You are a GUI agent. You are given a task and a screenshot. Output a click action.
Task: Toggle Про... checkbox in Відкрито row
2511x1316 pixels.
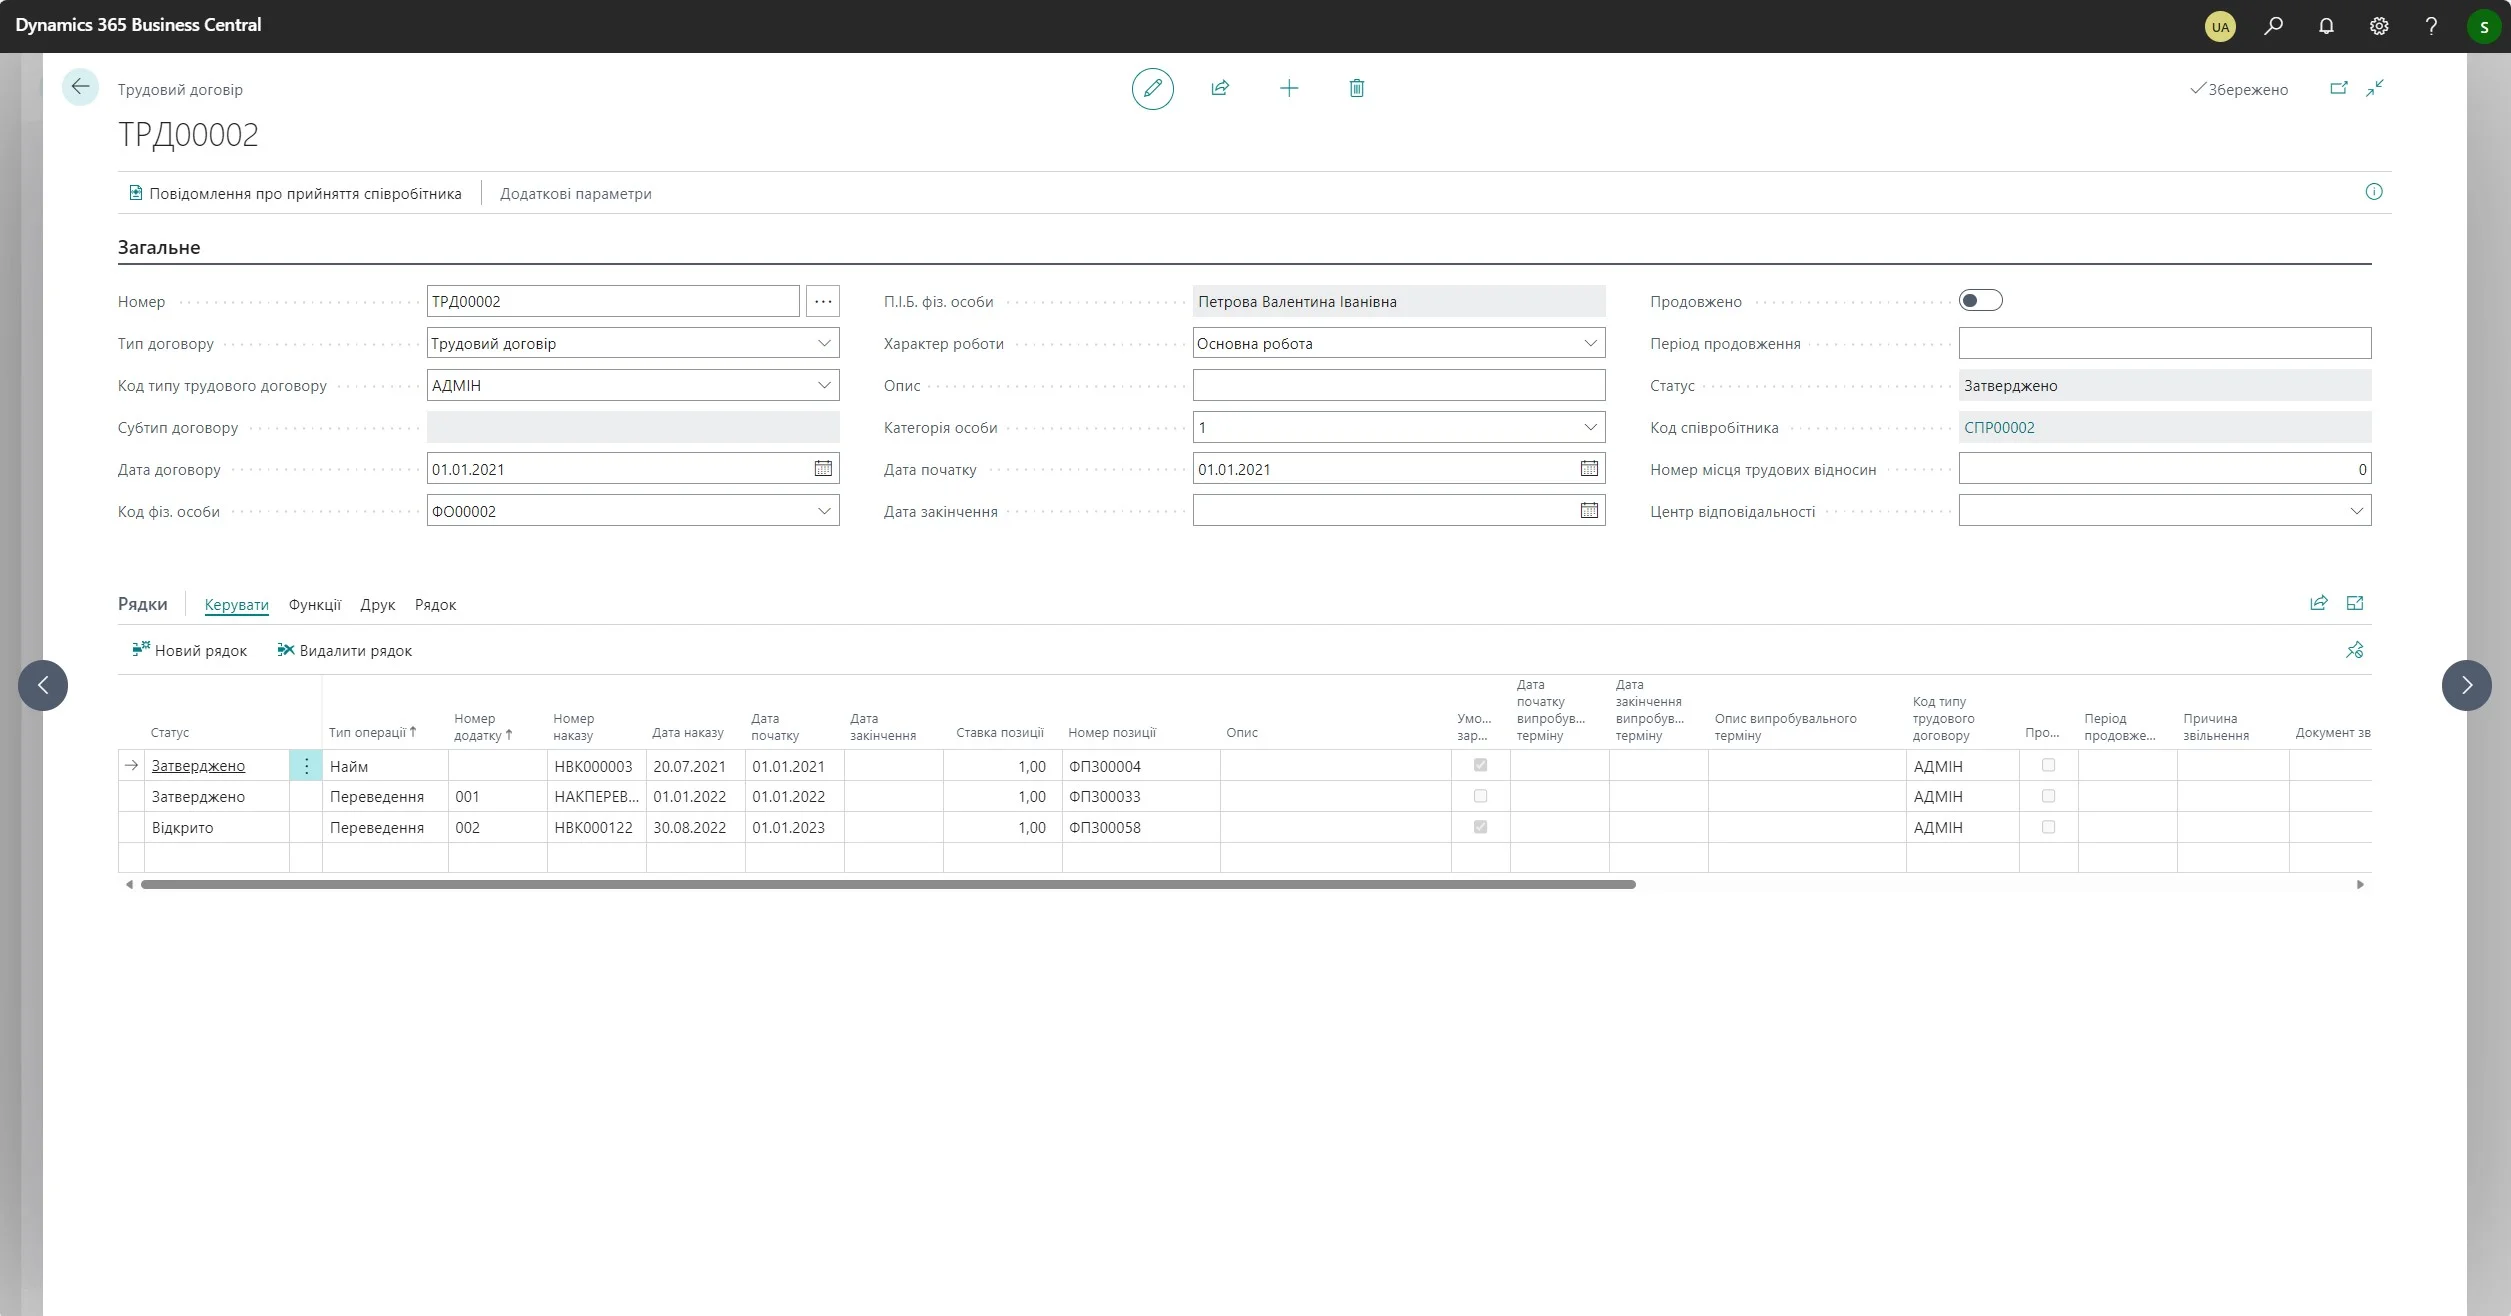(2048, 828)
